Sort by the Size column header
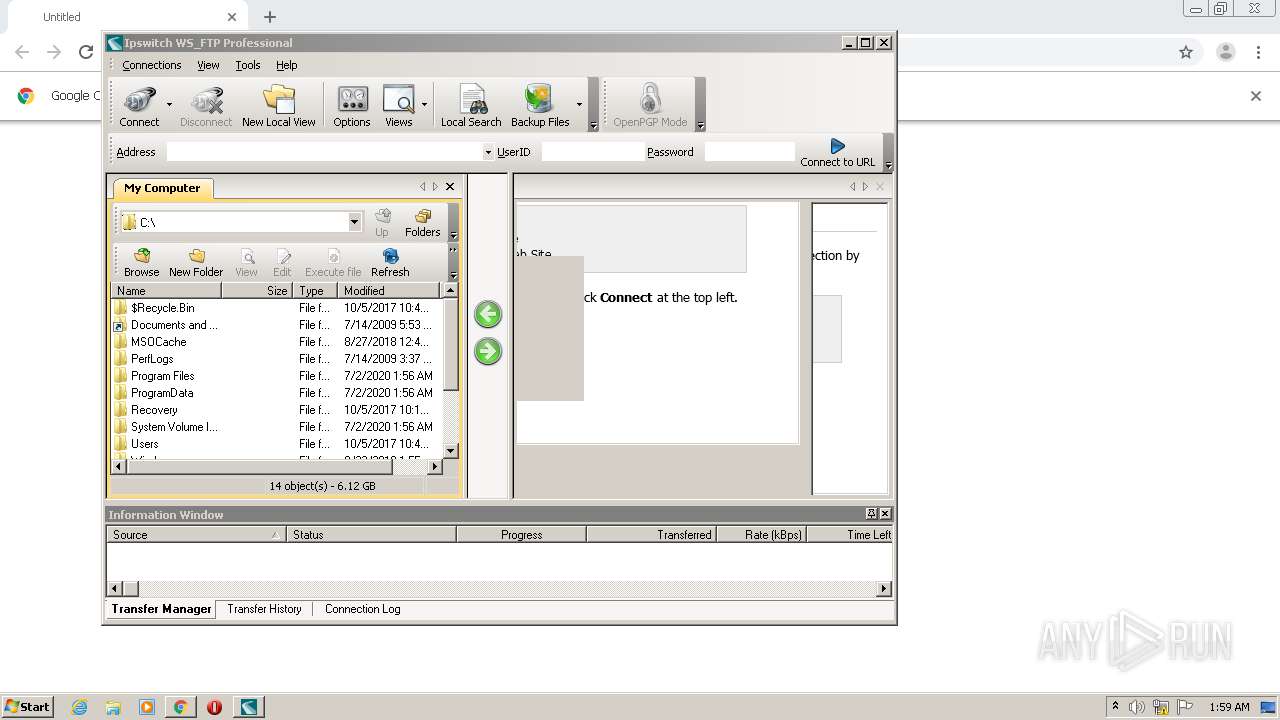 tap(257, 291)
